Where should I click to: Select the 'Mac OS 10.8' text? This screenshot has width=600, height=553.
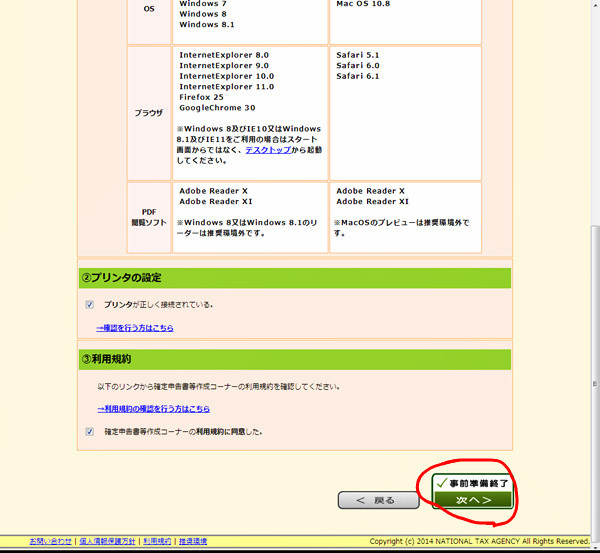point(363,4)
